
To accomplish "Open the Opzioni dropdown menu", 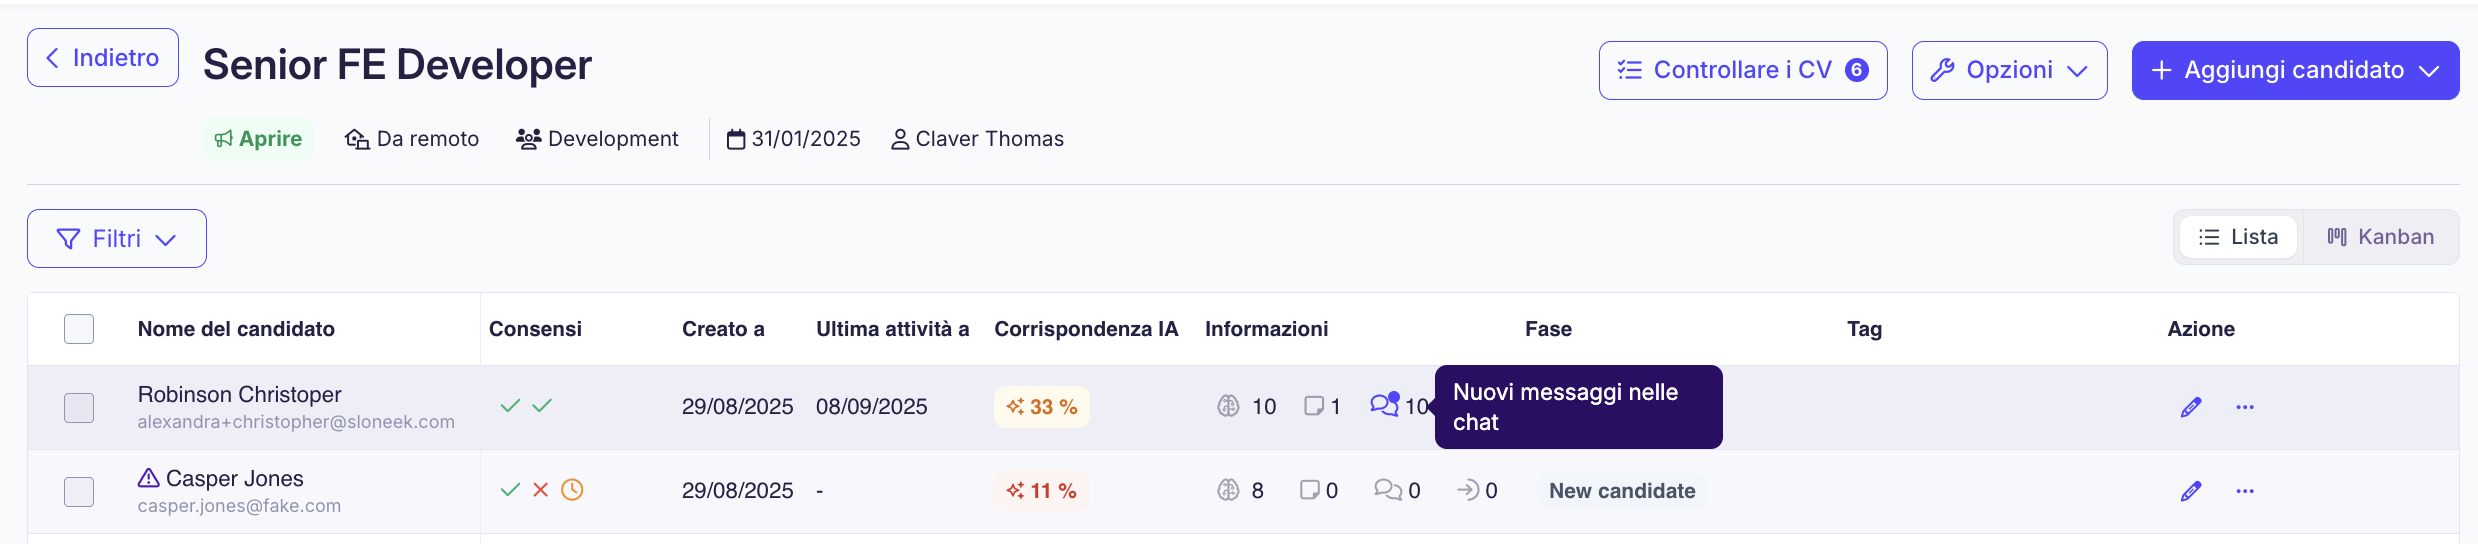I will (2009, 70).
